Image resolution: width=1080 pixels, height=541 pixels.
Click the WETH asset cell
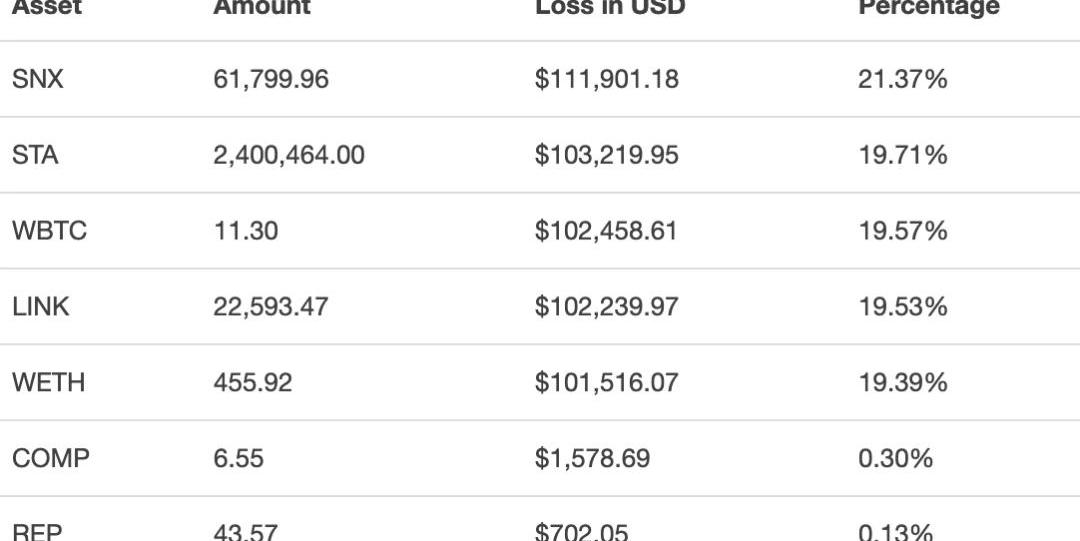[x=47, y=383]
